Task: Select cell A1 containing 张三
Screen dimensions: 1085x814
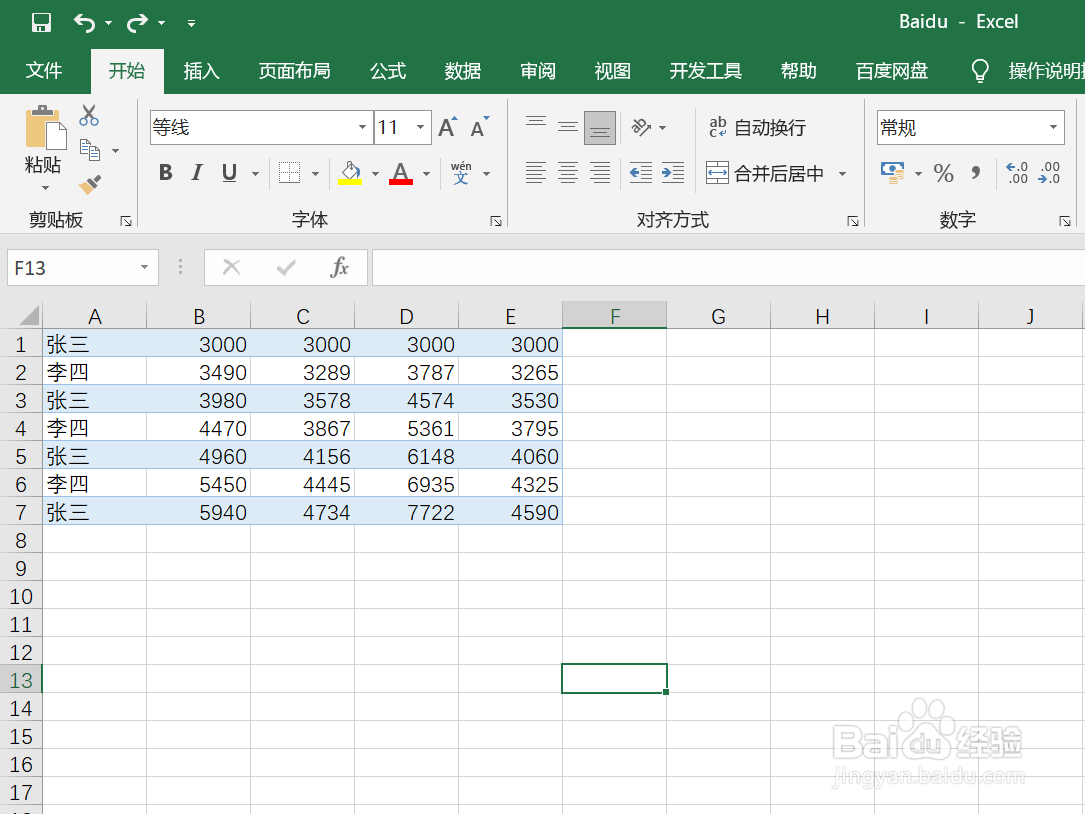Action: [x=94, y=343]
